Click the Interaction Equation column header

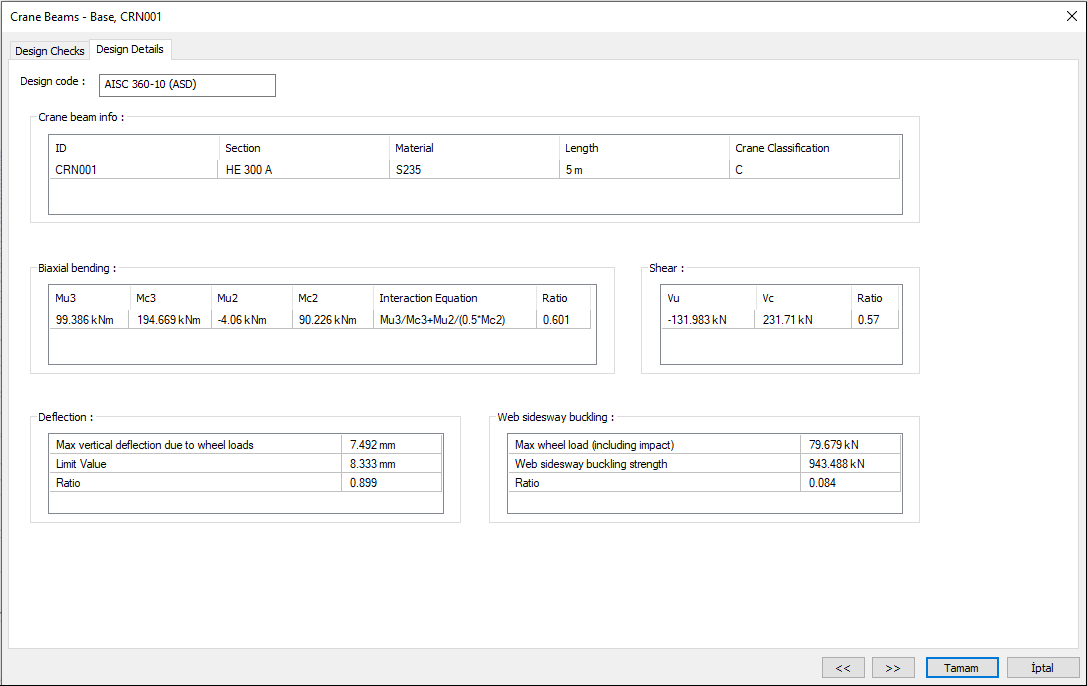pyautogui.click(x=428, y=298)
